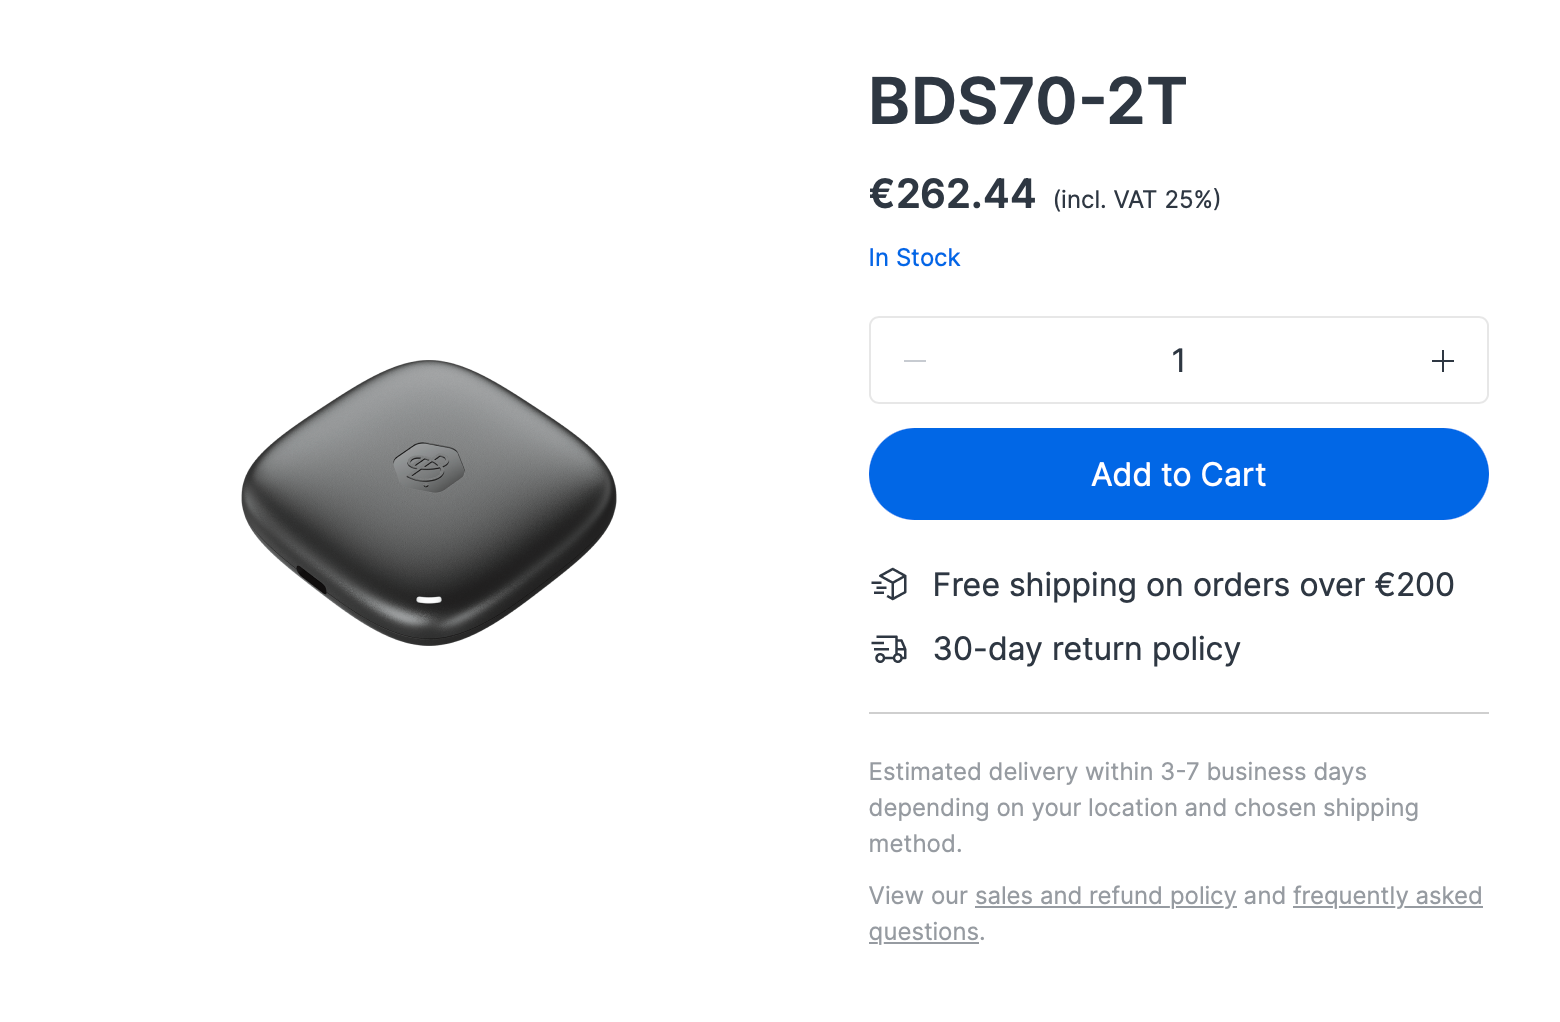This screenshot has width=1560, height=1022.
Task: Click the free shipping over €200 text
Action: click(x=1193, y=585)
